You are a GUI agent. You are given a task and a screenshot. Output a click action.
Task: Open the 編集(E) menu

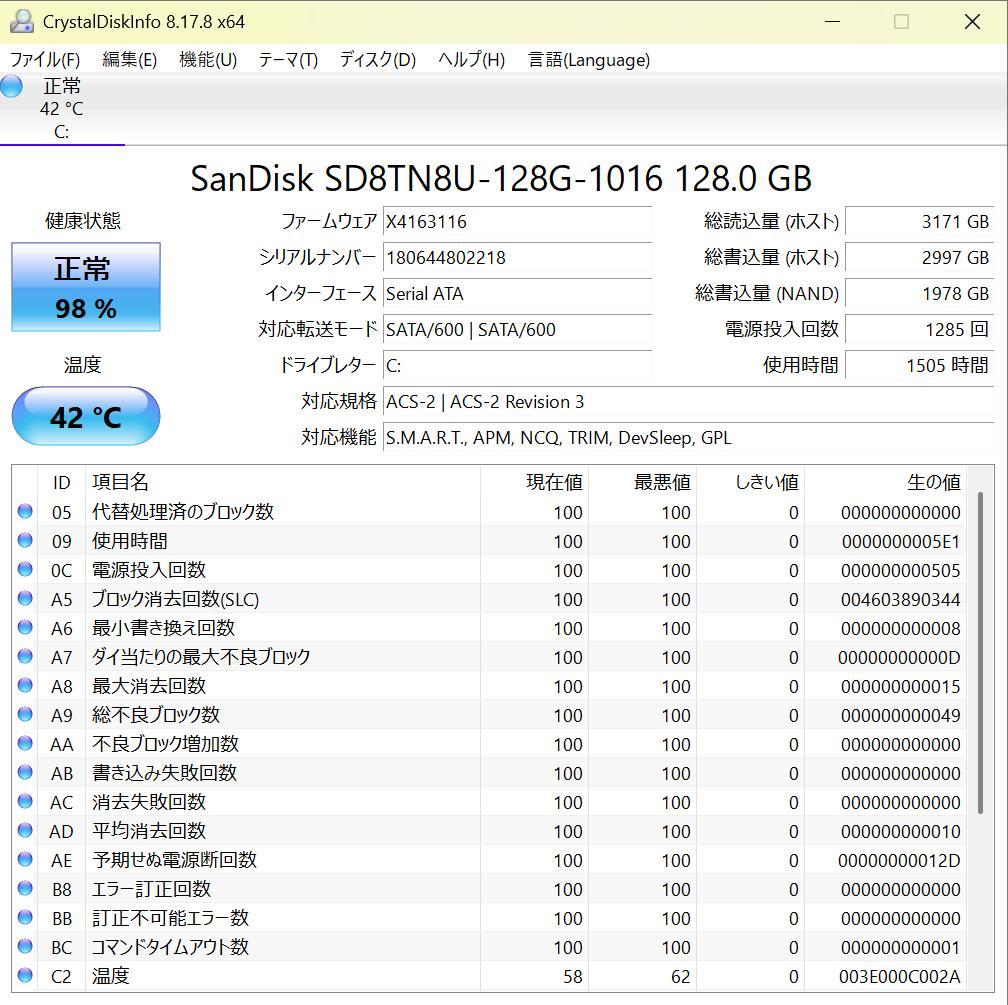click(129, 60)
